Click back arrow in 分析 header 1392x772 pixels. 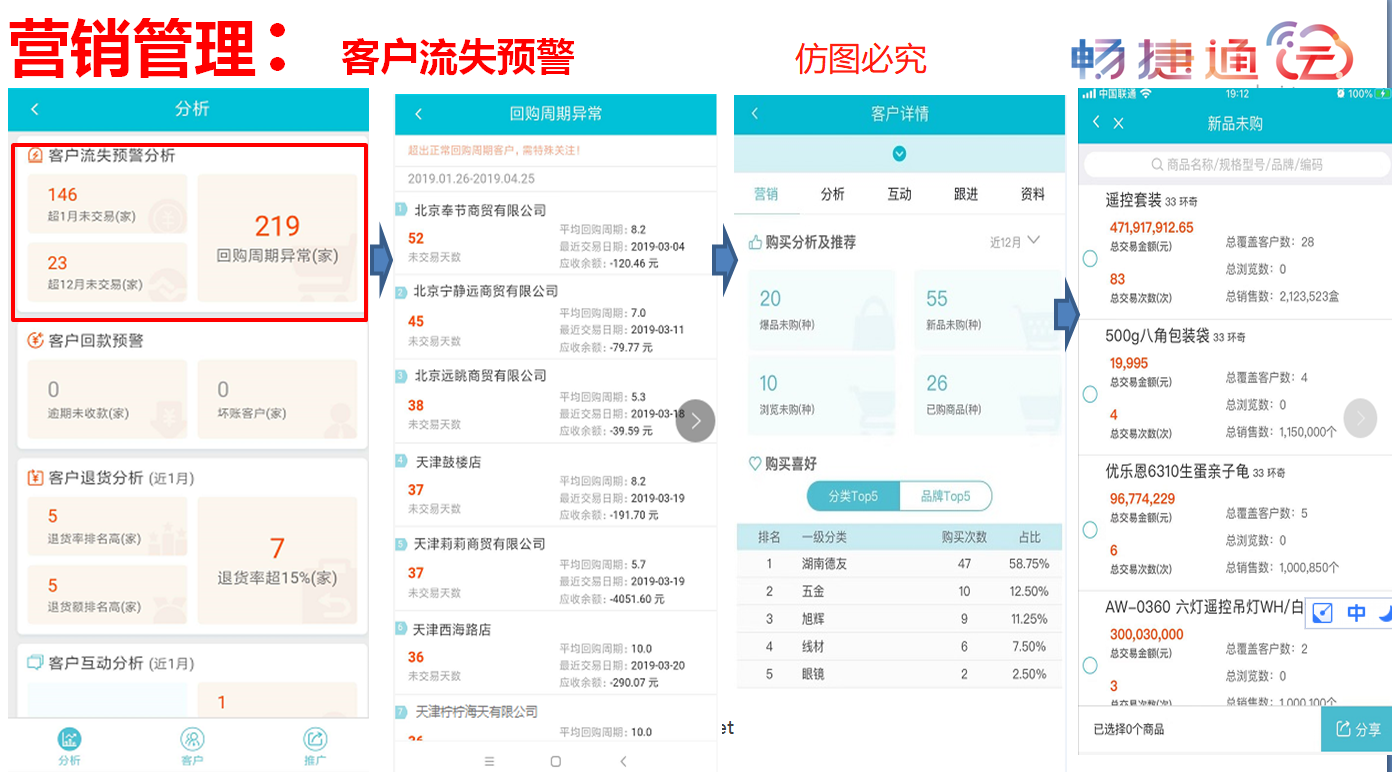coord(35,109)
